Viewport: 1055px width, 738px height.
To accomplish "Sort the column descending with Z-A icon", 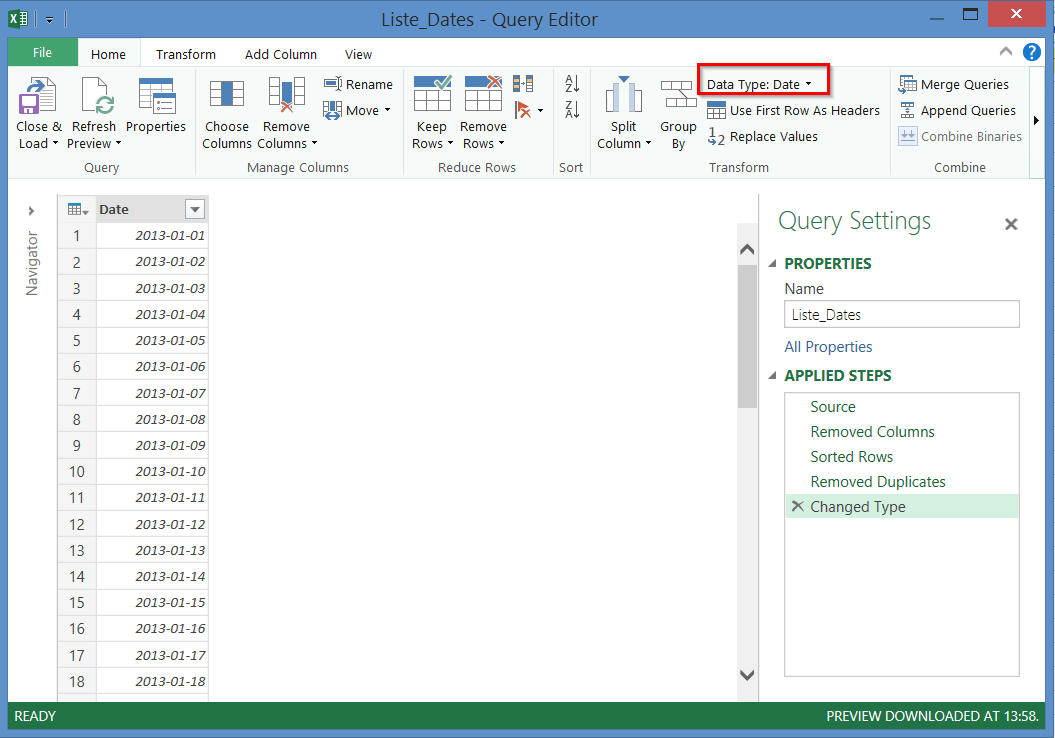I will (x=572, y=110).
